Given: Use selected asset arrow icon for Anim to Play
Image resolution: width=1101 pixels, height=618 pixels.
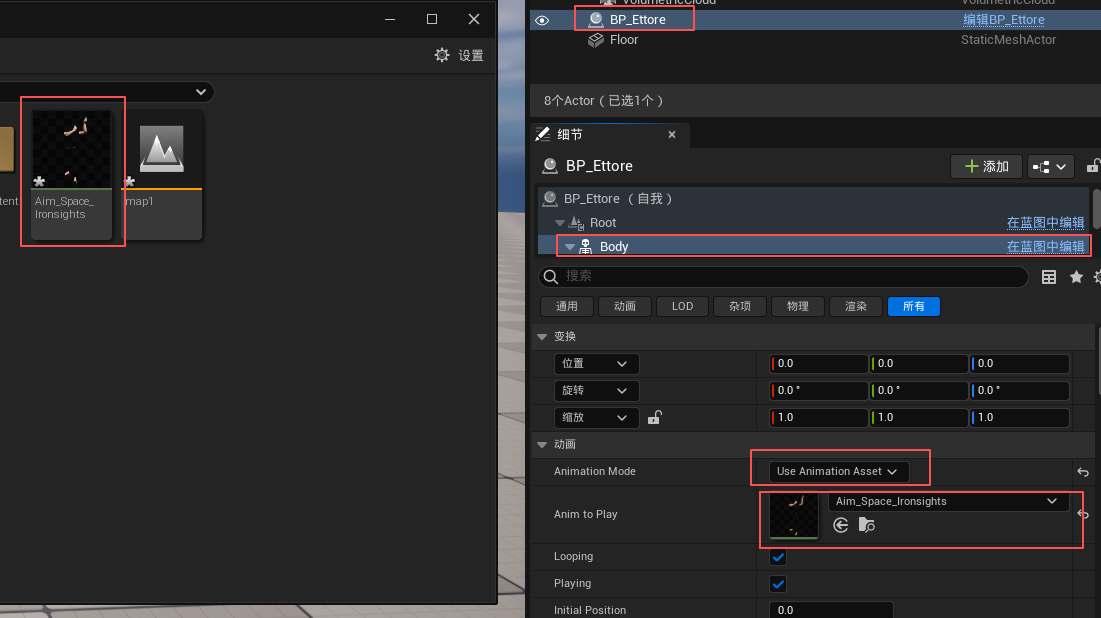Looking at the screenshot, I should tap(840, 525).
